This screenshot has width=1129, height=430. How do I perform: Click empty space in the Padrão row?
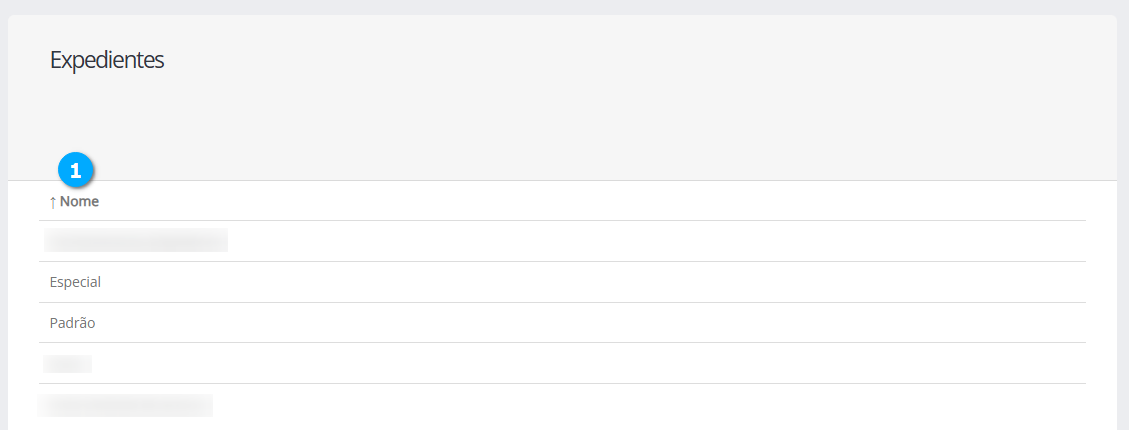coord(600,323)
